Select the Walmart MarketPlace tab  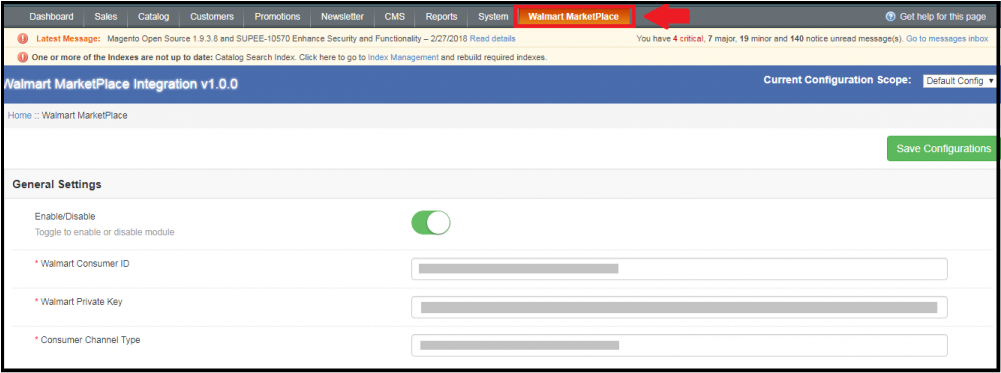pos(573,17)
